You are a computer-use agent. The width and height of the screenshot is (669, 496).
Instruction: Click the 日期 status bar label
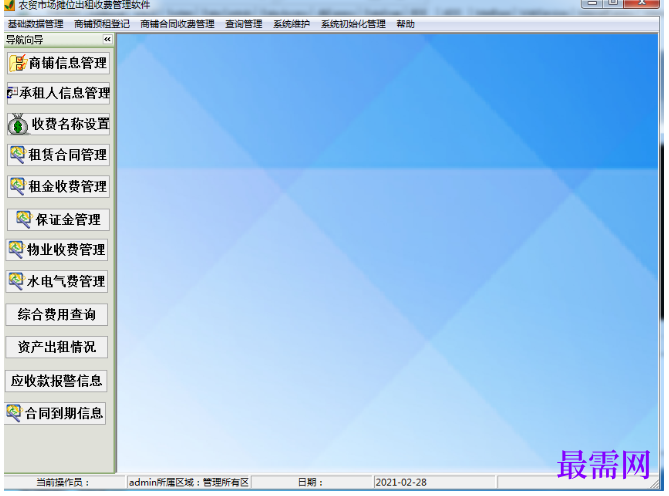click(x=310, y=482)
